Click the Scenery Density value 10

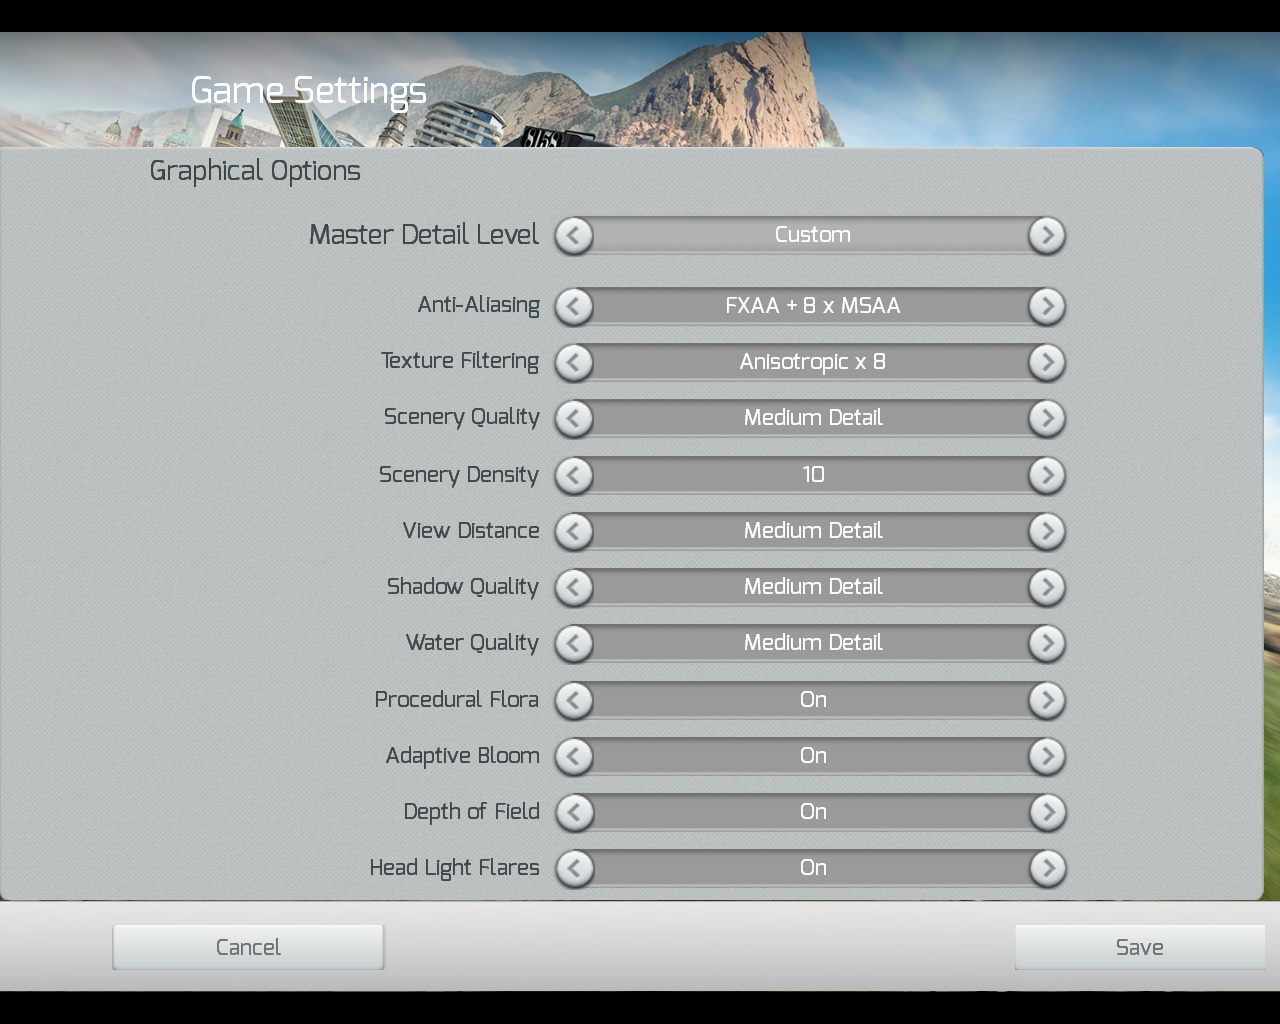(x=813, y=475)
